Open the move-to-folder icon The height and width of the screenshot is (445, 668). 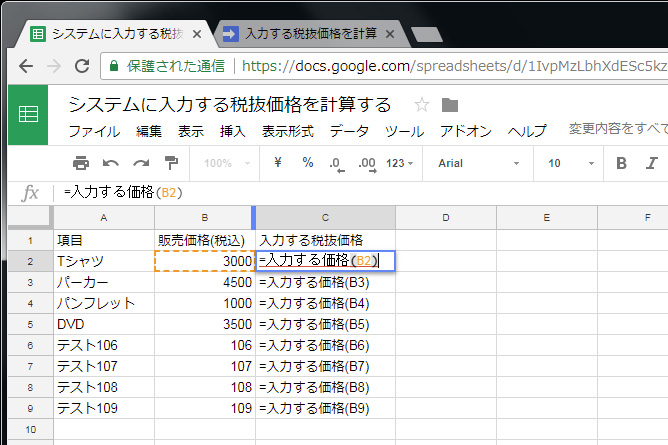pyautogui.click(x=450, y=105)
